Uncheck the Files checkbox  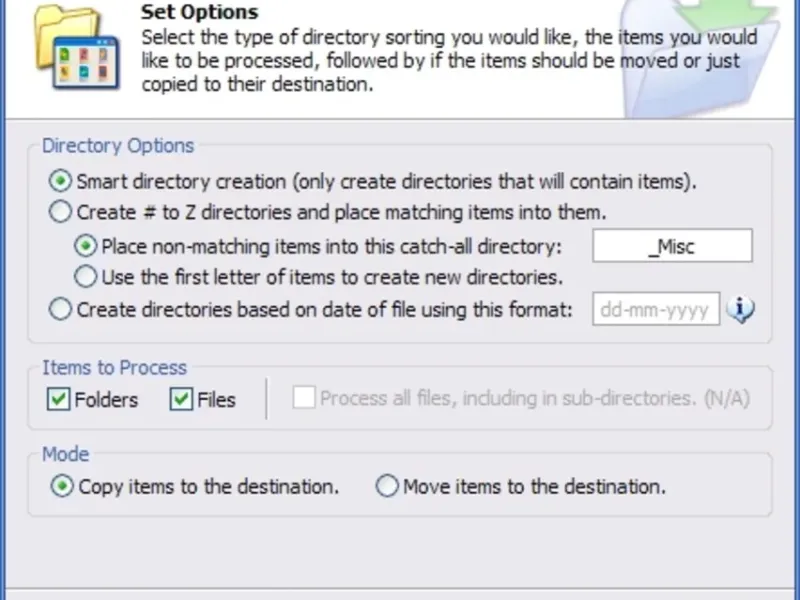point(181,400)
